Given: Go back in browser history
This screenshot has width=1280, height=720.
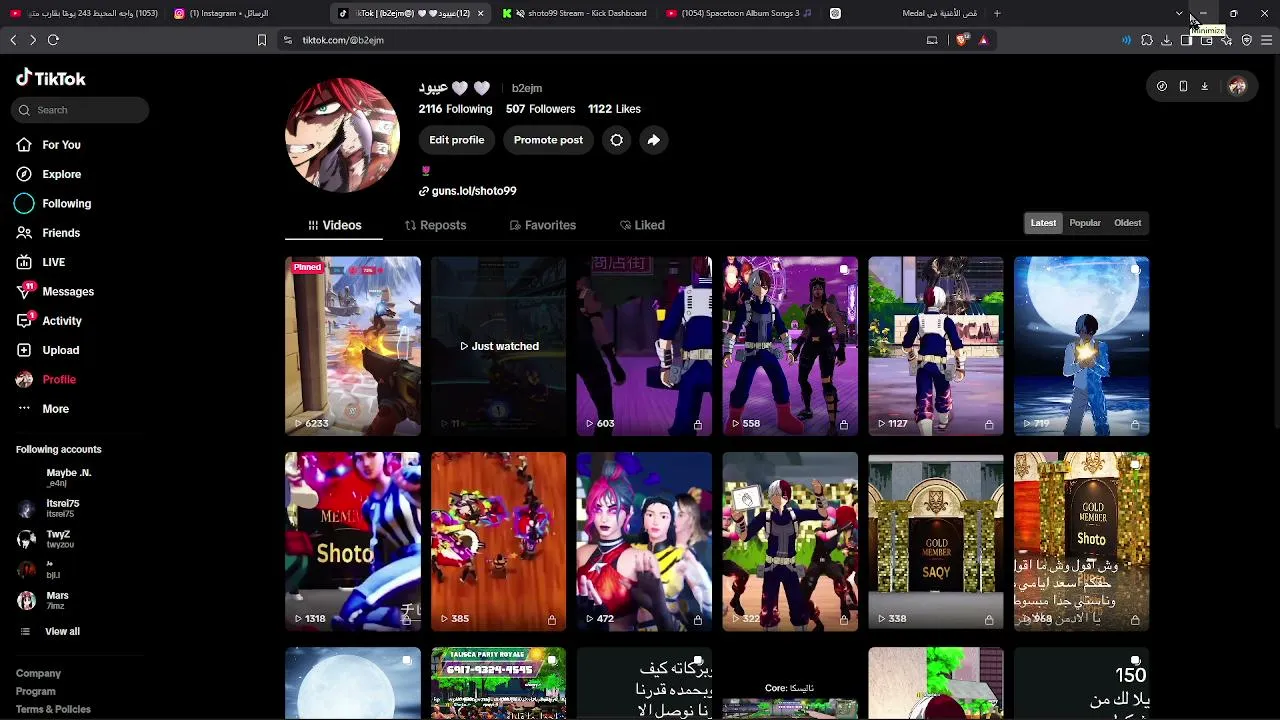Looking at the screenshot, I should point(13,40).
